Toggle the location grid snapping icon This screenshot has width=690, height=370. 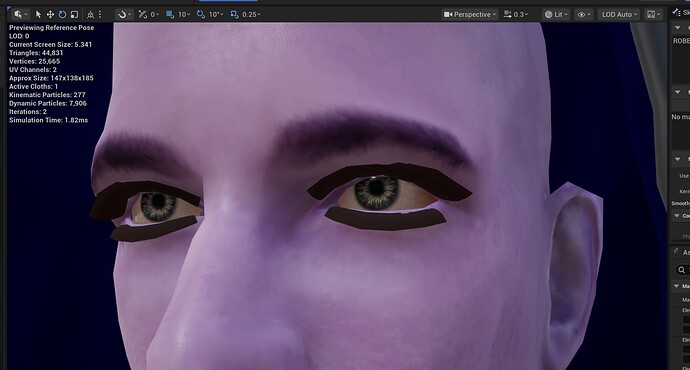click(170, 15)
